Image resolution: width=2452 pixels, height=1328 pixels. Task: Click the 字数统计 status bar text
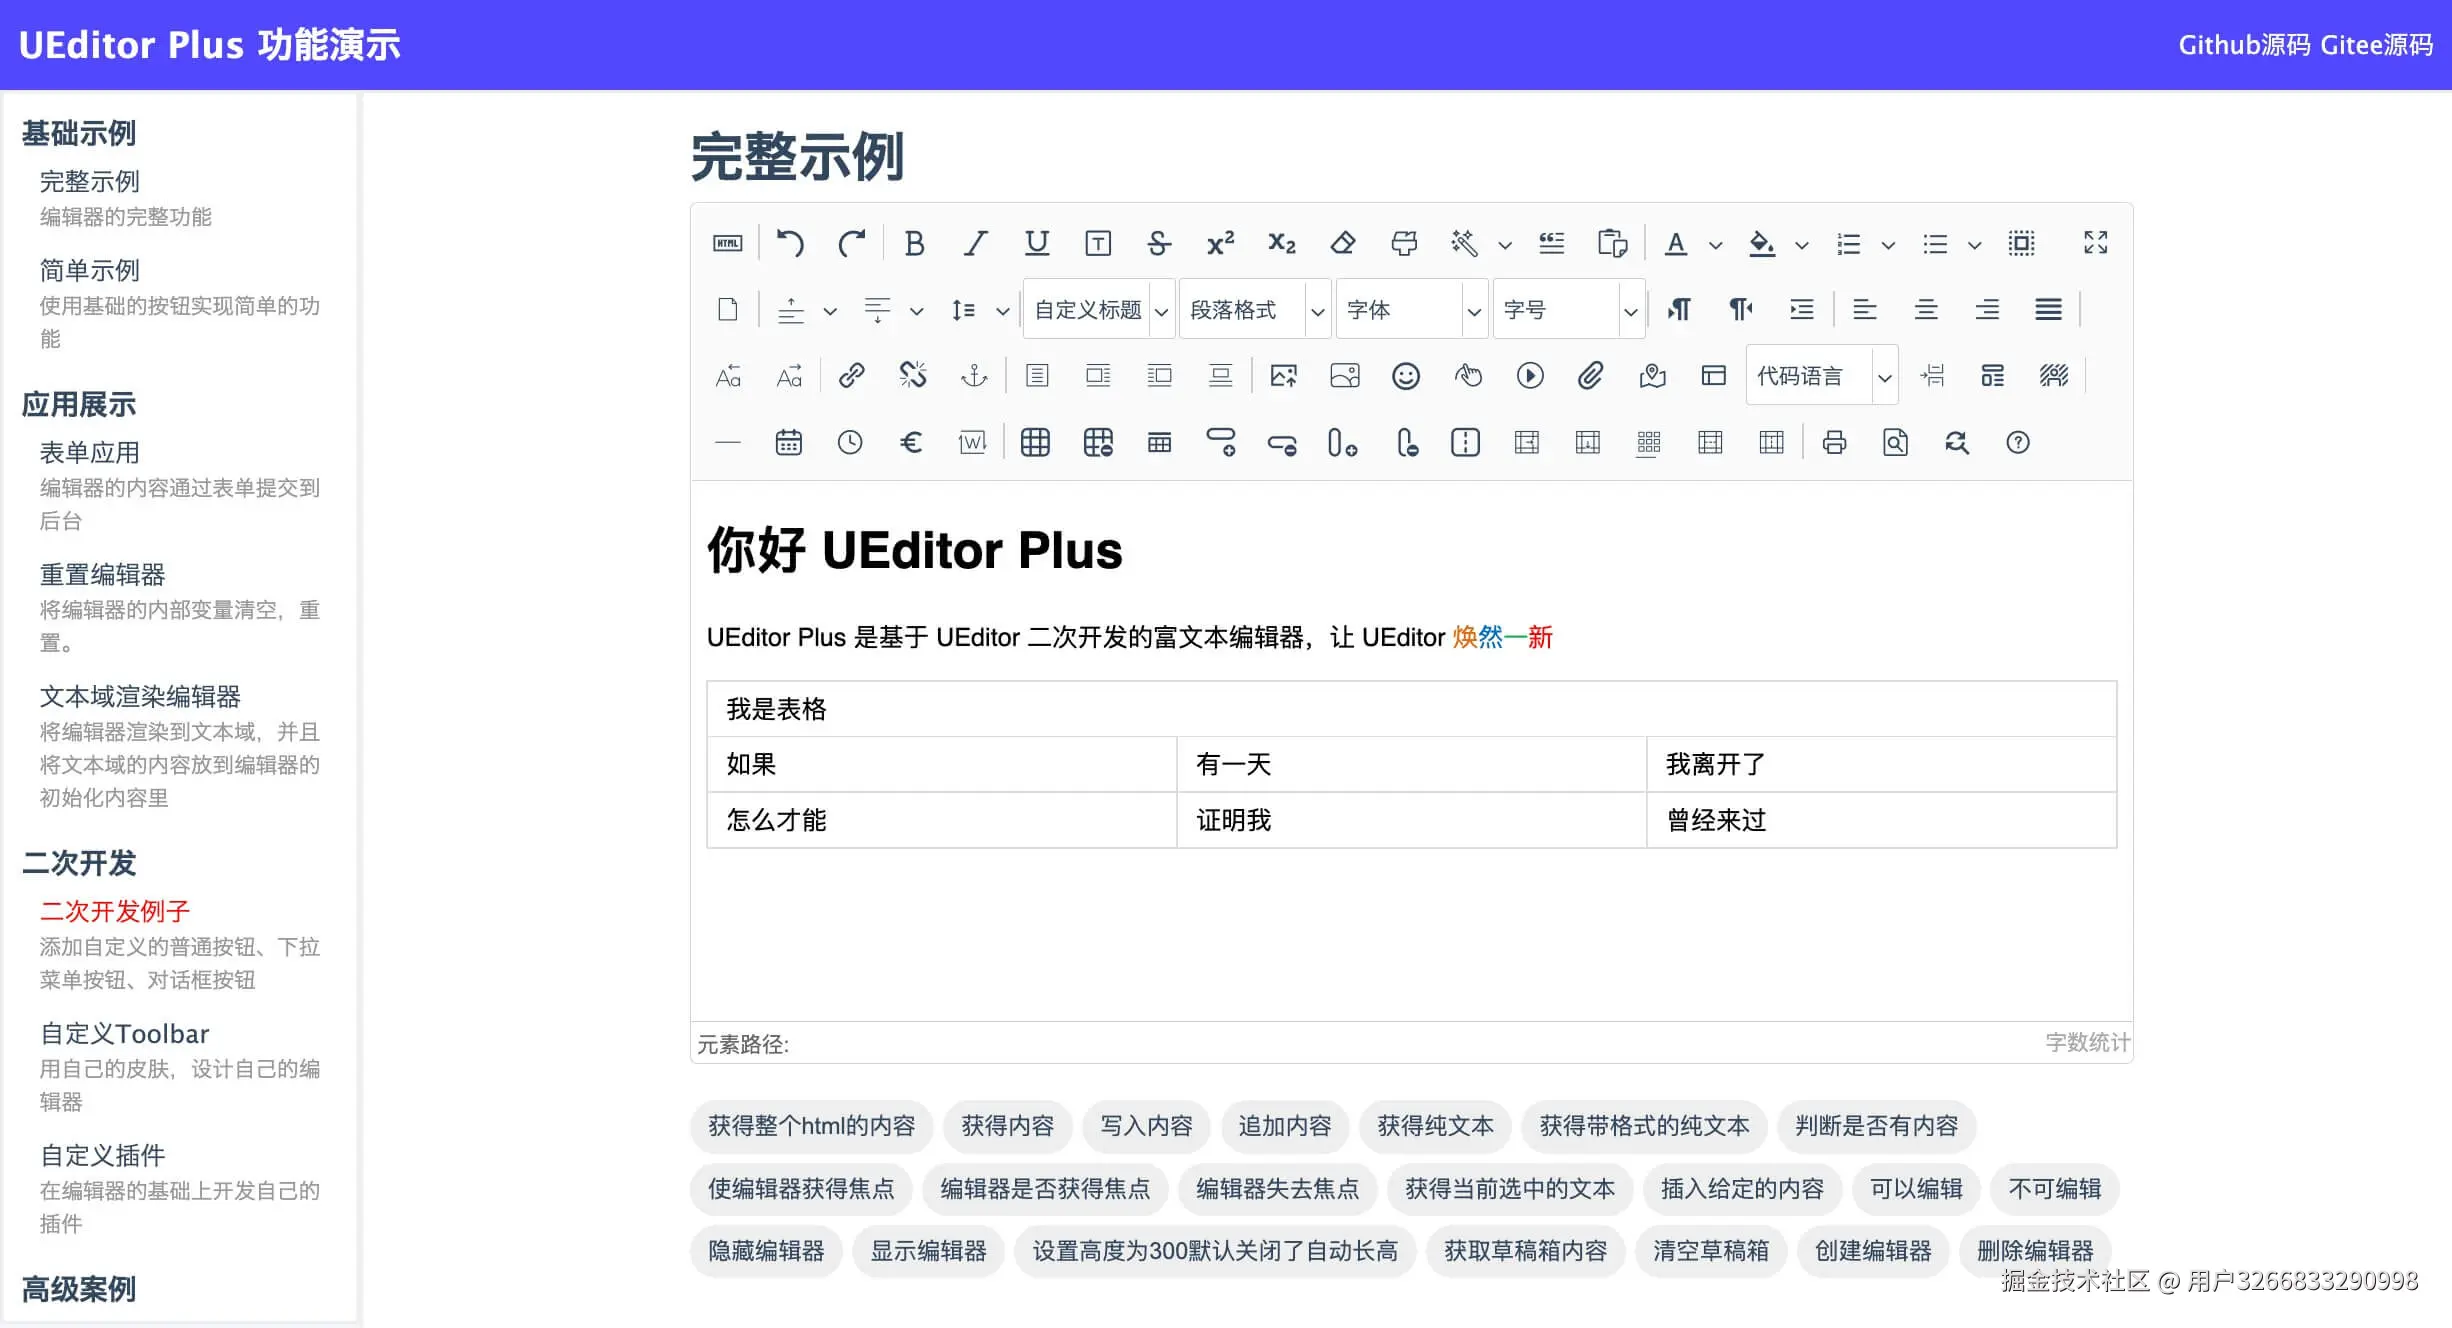(2087, 1043)
